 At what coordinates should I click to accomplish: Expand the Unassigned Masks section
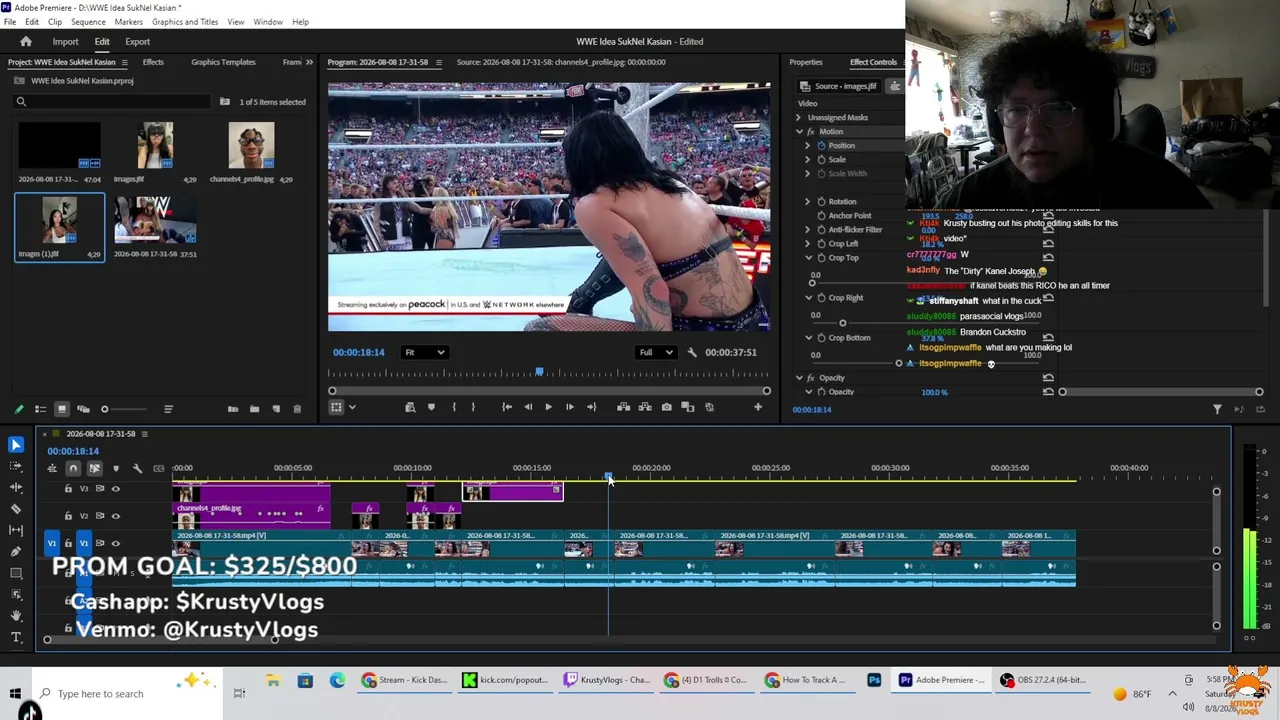coord(798,118)
